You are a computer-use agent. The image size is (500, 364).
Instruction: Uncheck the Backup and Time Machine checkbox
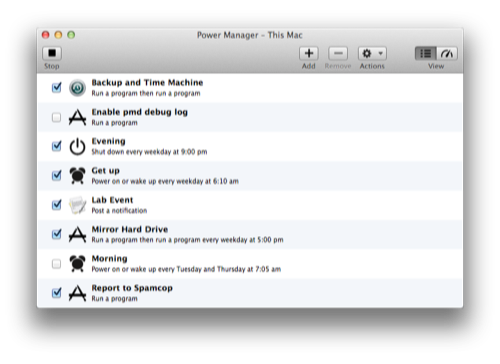(x=57, y=88)
